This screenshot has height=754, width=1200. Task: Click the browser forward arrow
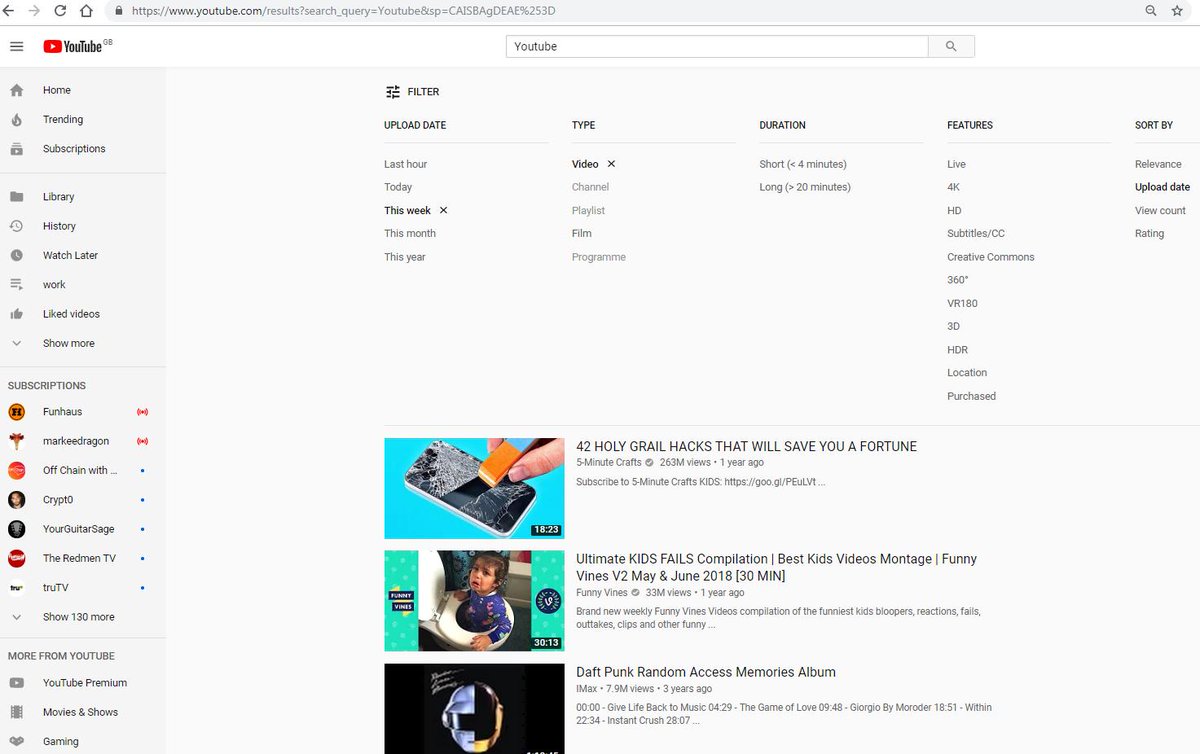pyautogui.click(x=35, y=10)
